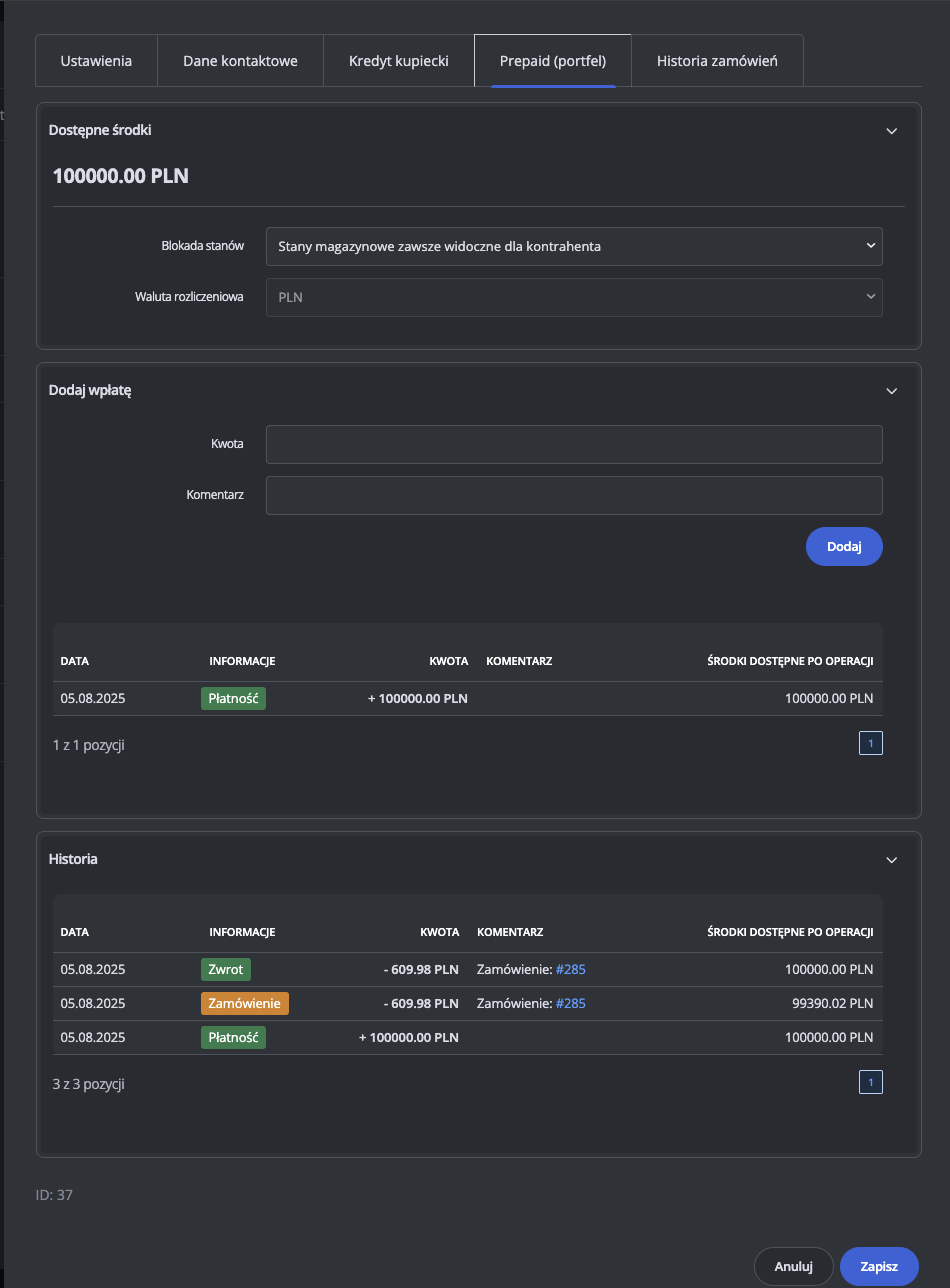The width and height of the screenshot is (950, 1288).
Task: Collapse the Historia section chevron
Action: tap(892, 860)
